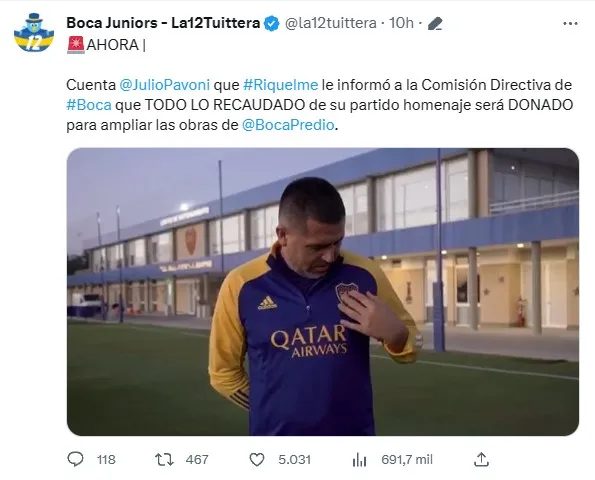Click the 5.031 likes count
This screenshot has width=595, height=480.
pyautogui.click(x=294, y=460)
